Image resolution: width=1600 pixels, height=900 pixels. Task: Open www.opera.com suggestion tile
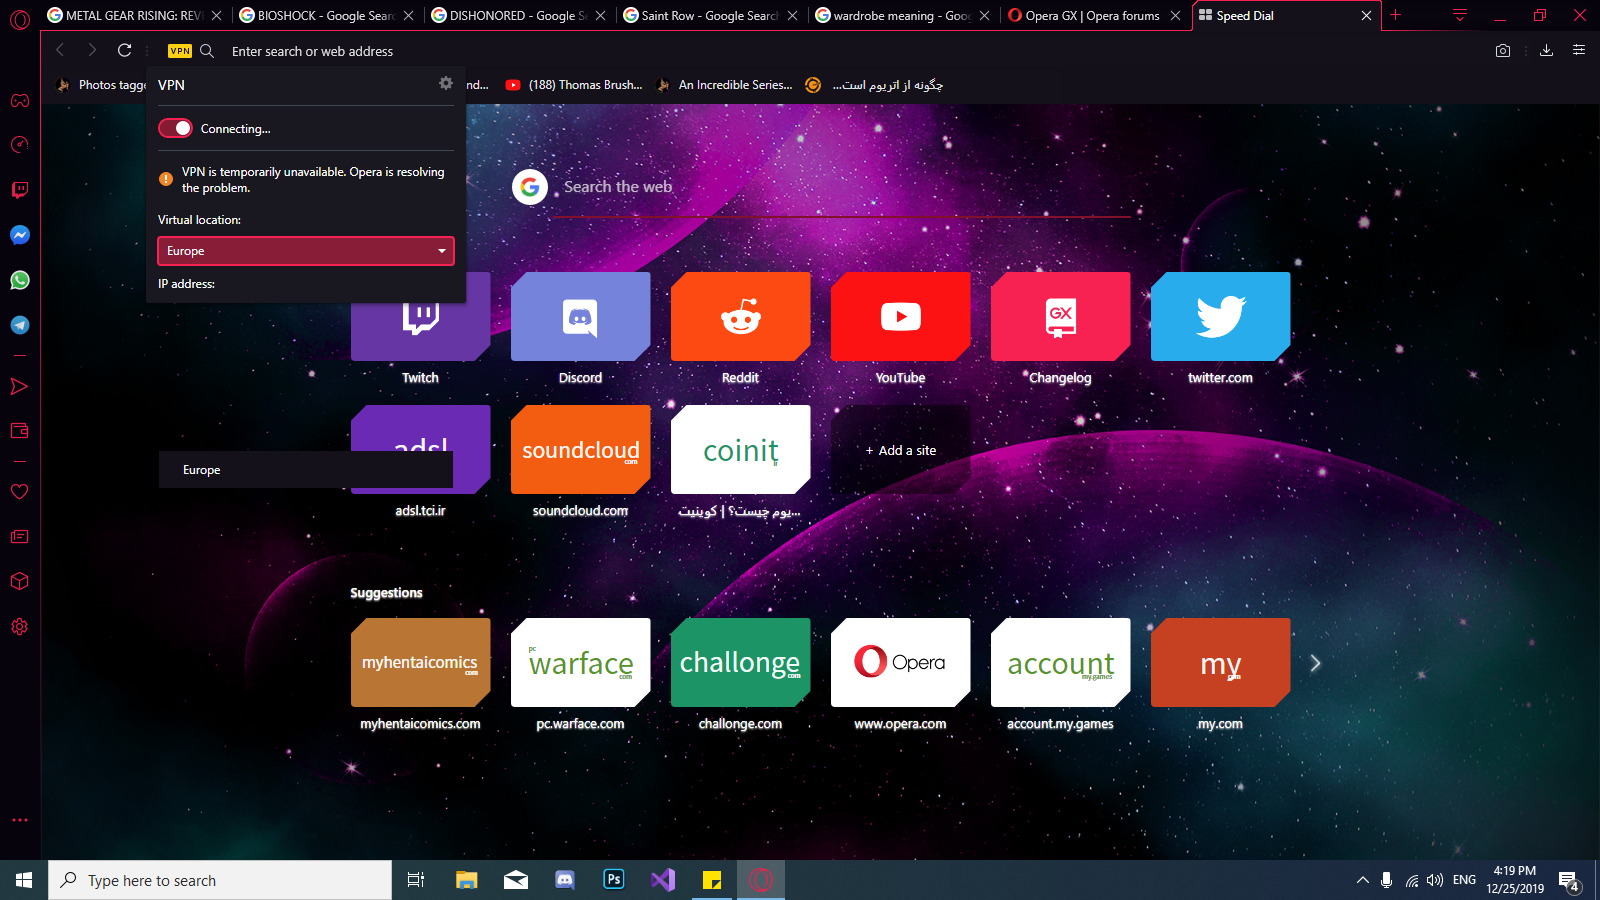point(900,662)
